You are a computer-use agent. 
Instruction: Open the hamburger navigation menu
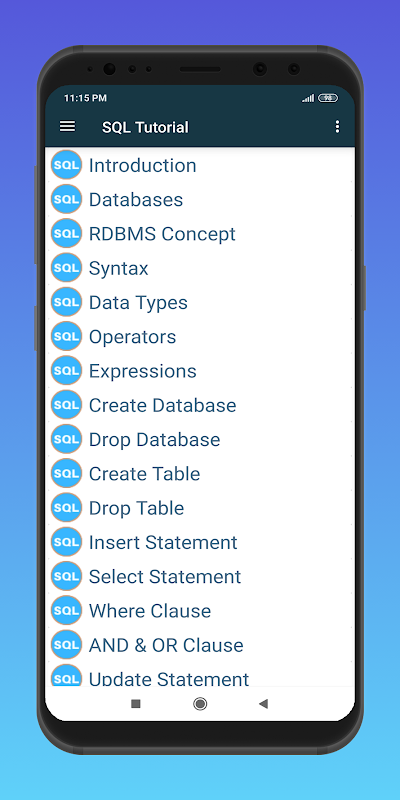pos(67,127)
